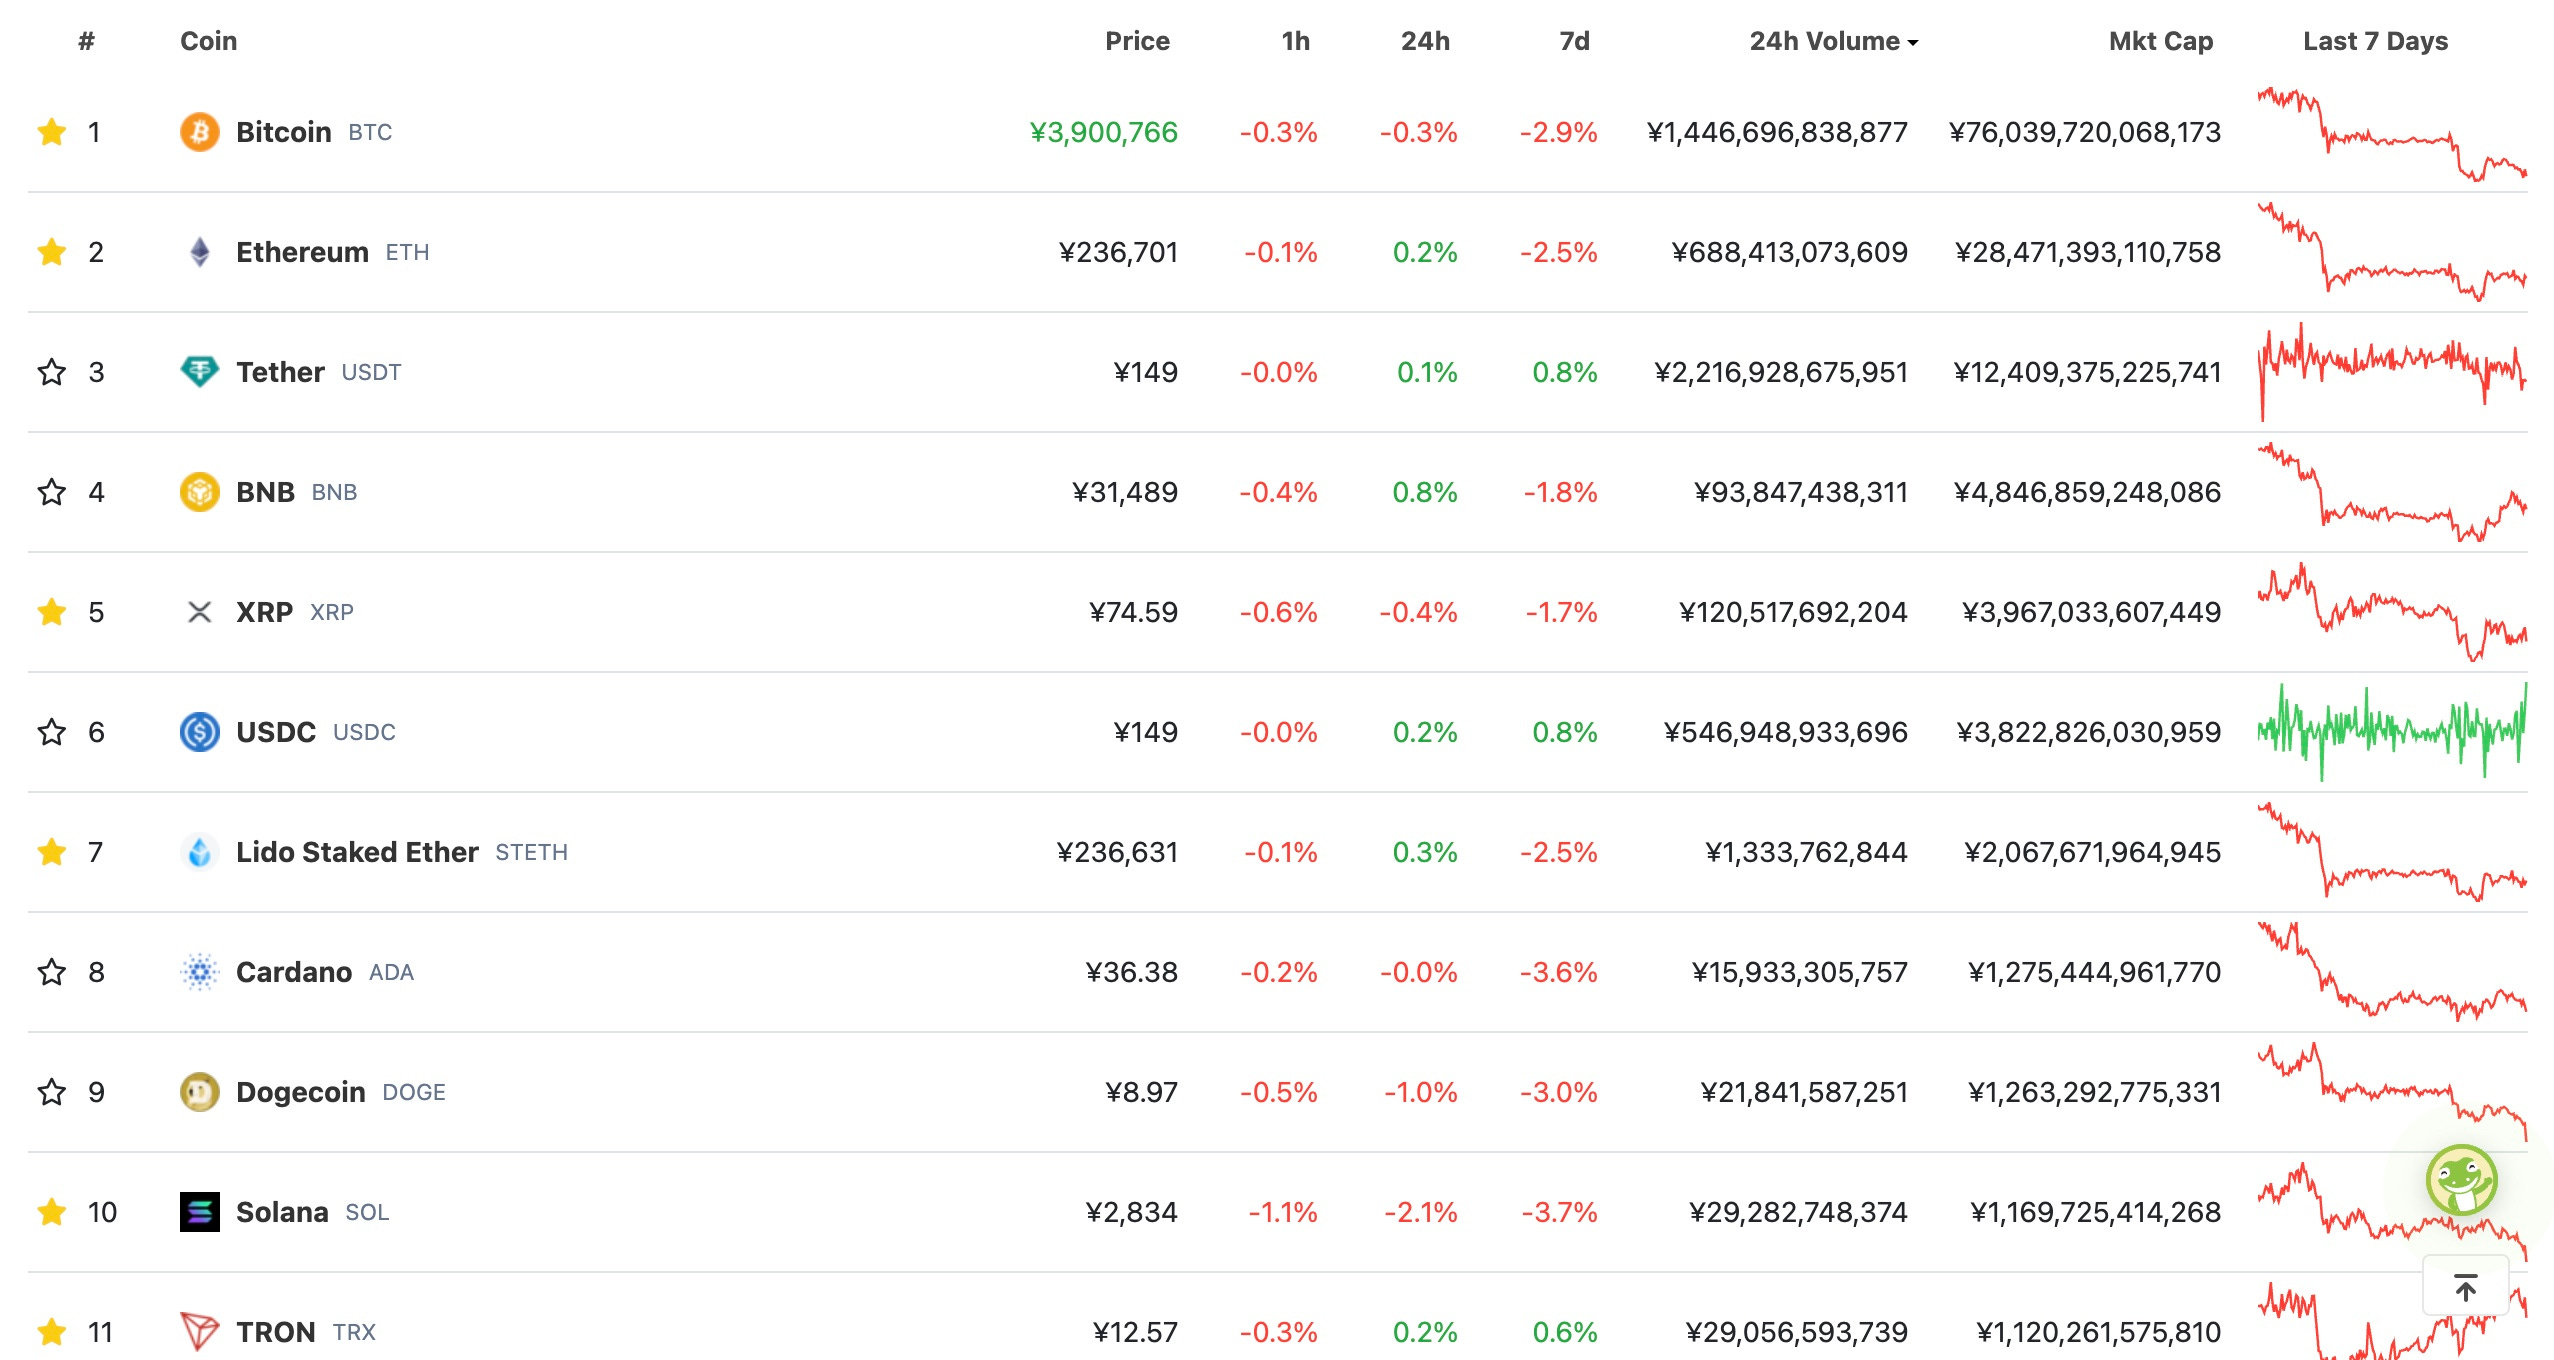Viewport: 2554px width, 1360px height.
Task: Click the BNB coin logo
Action: point(200,492)
